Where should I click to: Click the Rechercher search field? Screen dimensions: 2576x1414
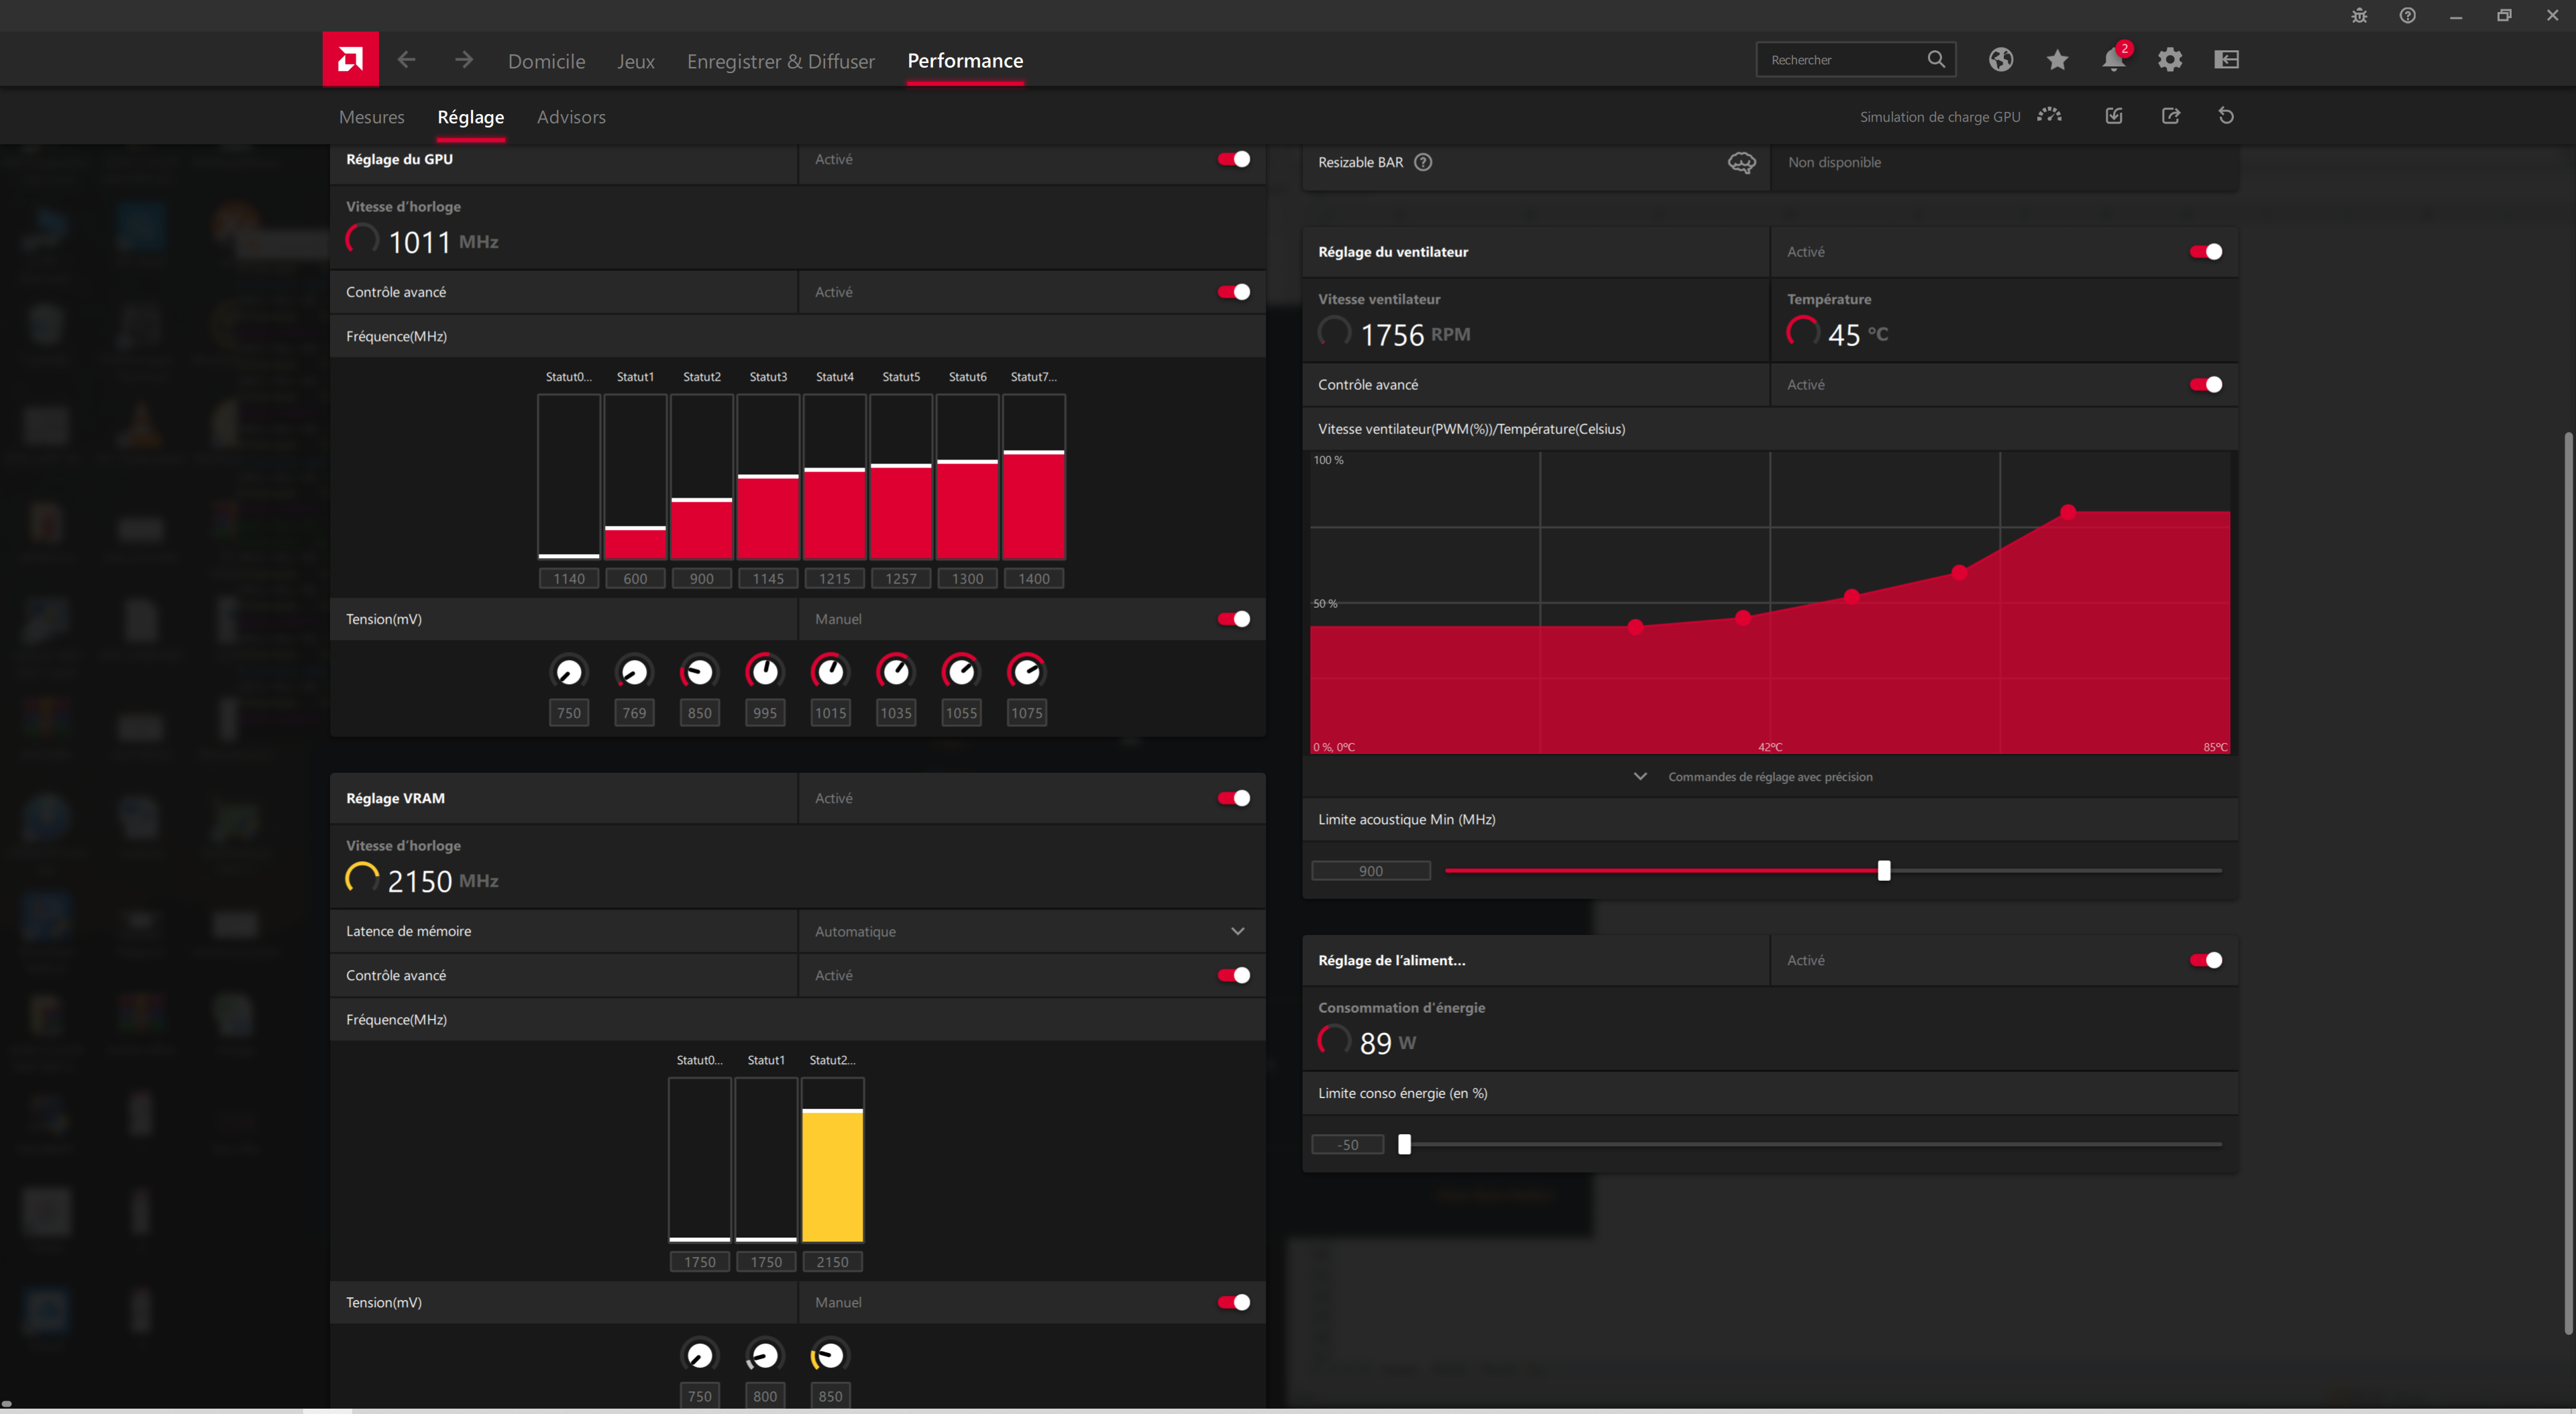click(x=1840, y=60)
